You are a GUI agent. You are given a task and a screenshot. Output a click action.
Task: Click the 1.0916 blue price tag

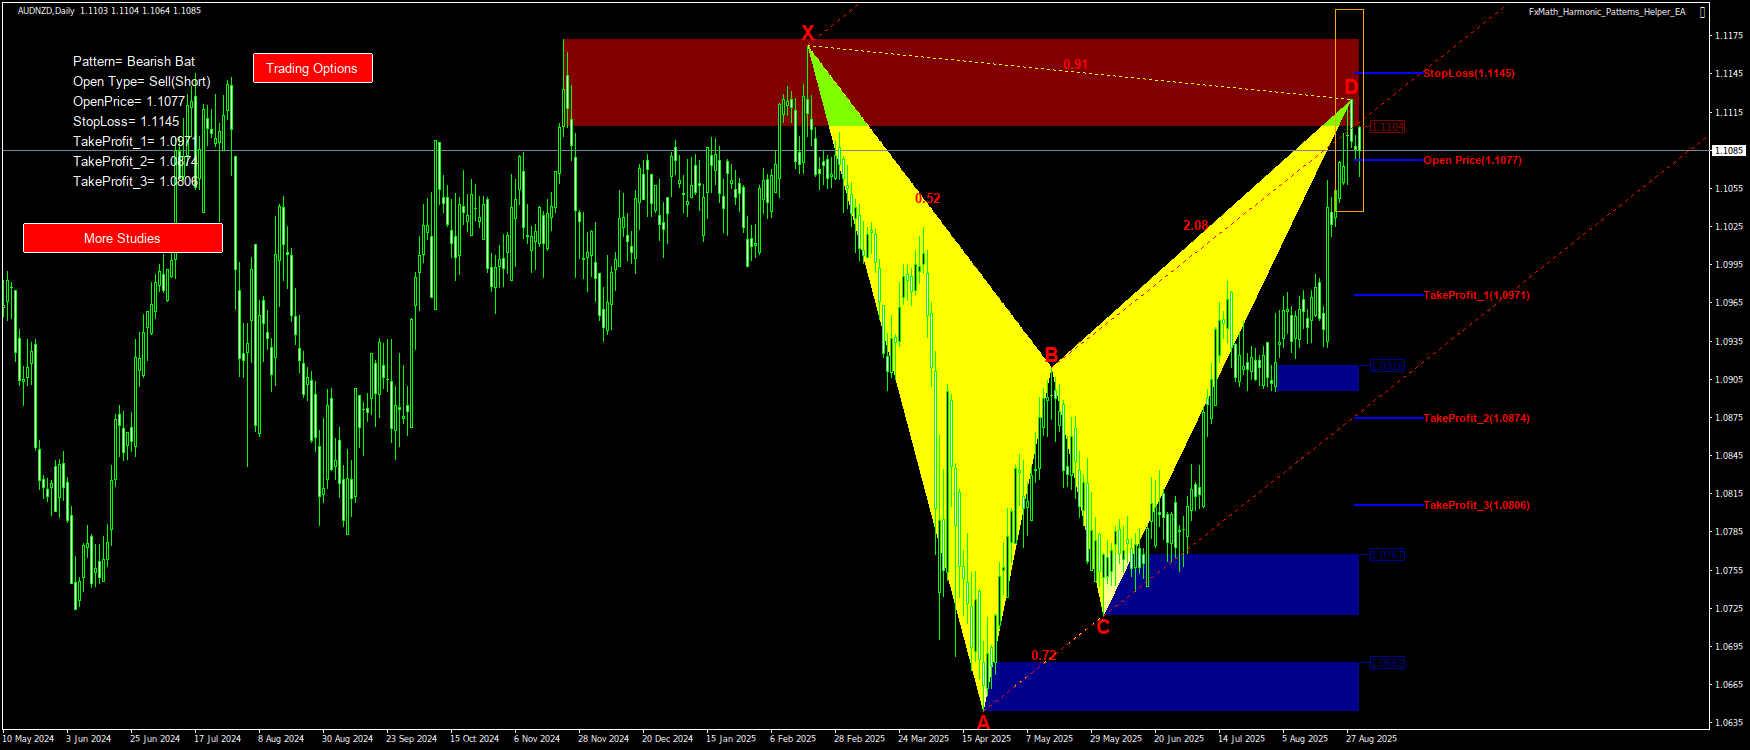(x=1387, y=366)
